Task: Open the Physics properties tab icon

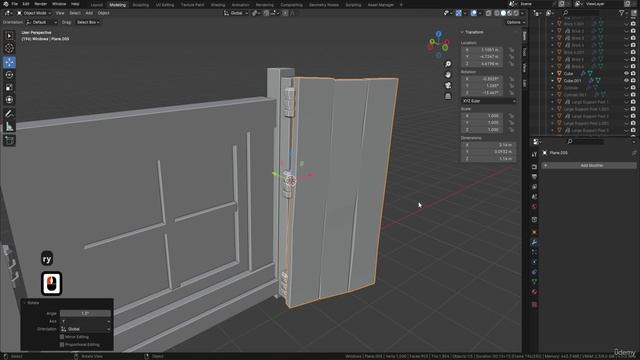Action: coord(534,262)
